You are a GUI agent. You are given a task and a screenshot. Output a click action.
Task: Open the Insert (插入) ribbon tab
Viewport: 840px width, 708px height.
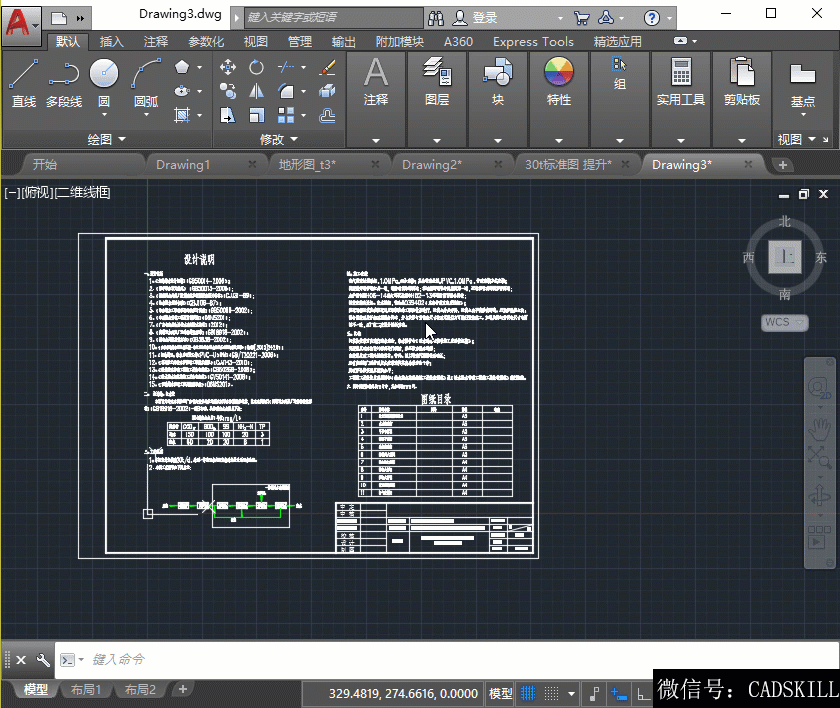112,42
